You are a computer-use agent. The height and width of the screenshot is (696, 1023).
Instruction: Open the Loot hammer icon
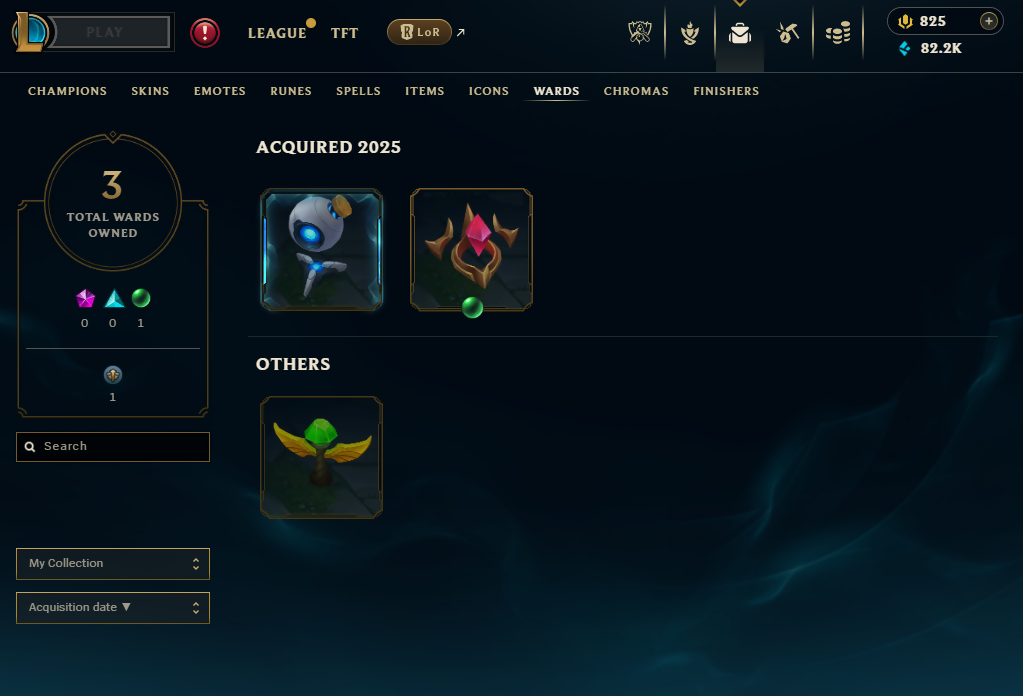click(x=788, y=33)
